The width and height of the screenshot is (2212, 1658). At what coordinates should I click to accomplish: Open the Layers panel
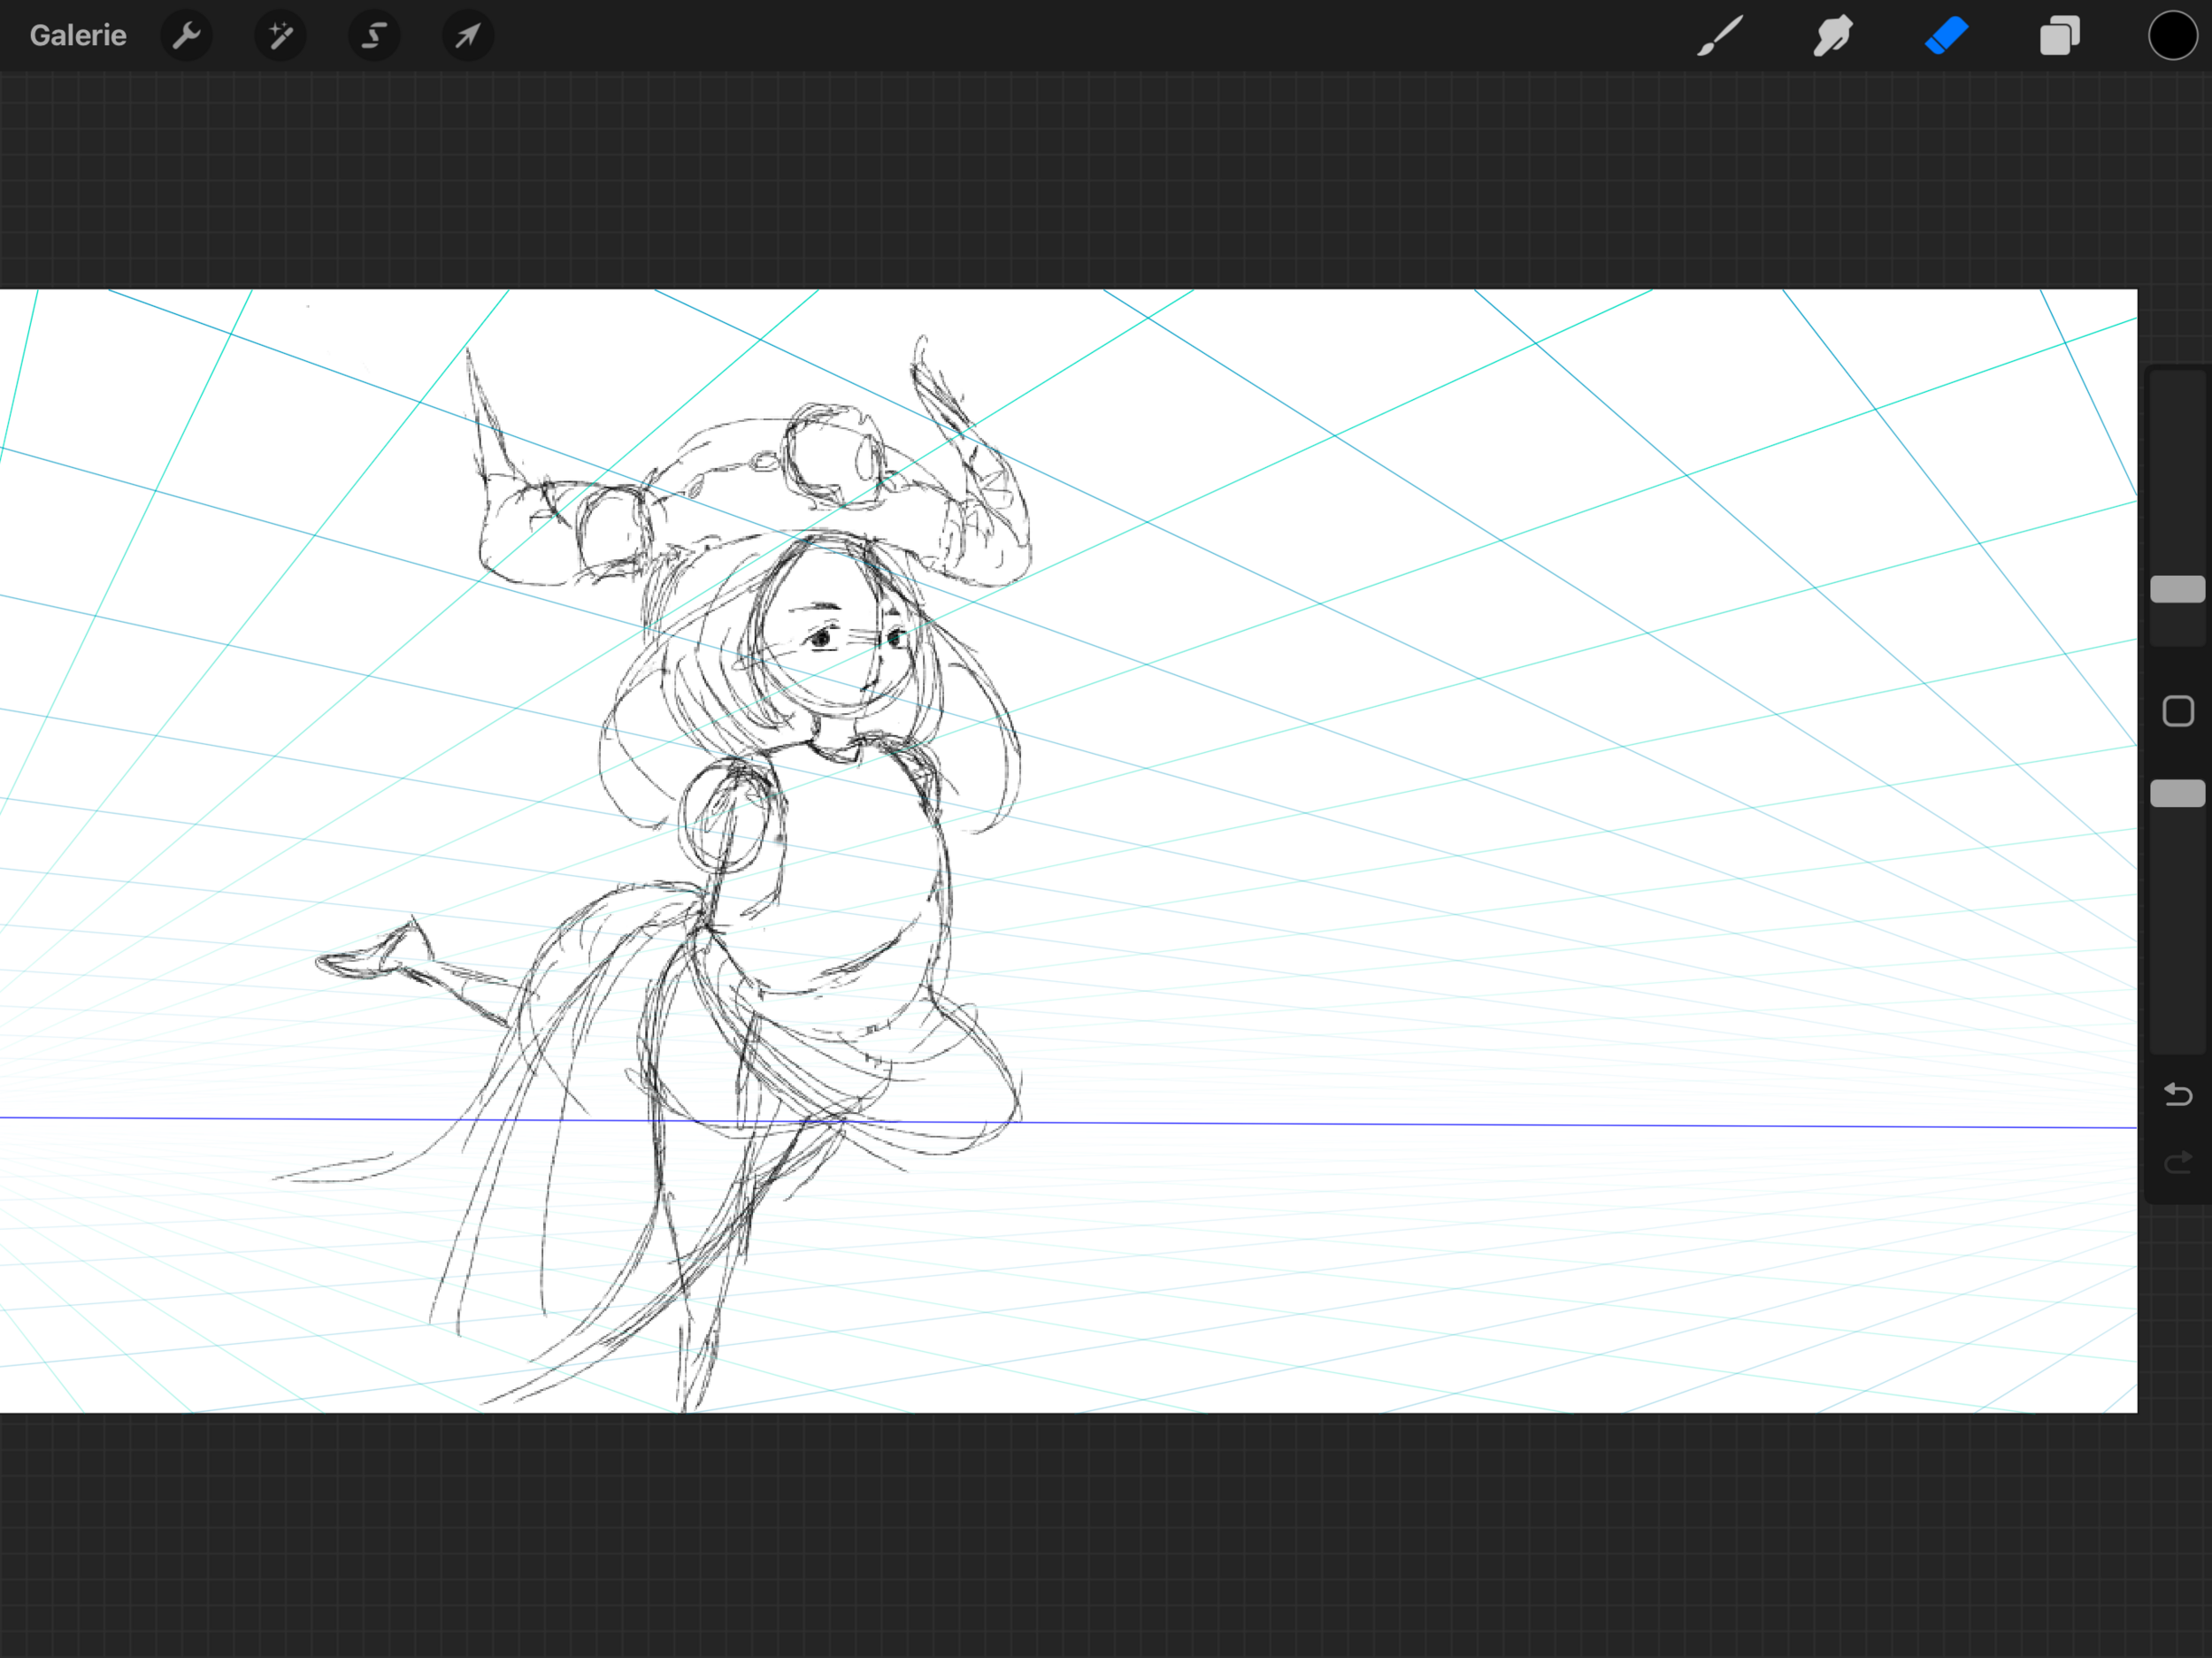(x=2059, y=36)
